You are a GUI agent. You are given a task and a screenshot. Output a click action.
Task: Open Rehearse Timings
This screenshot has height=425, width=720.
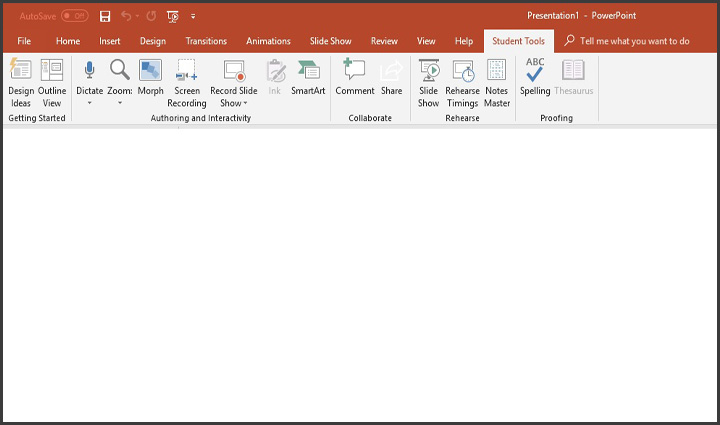click(x=462, y=83)
